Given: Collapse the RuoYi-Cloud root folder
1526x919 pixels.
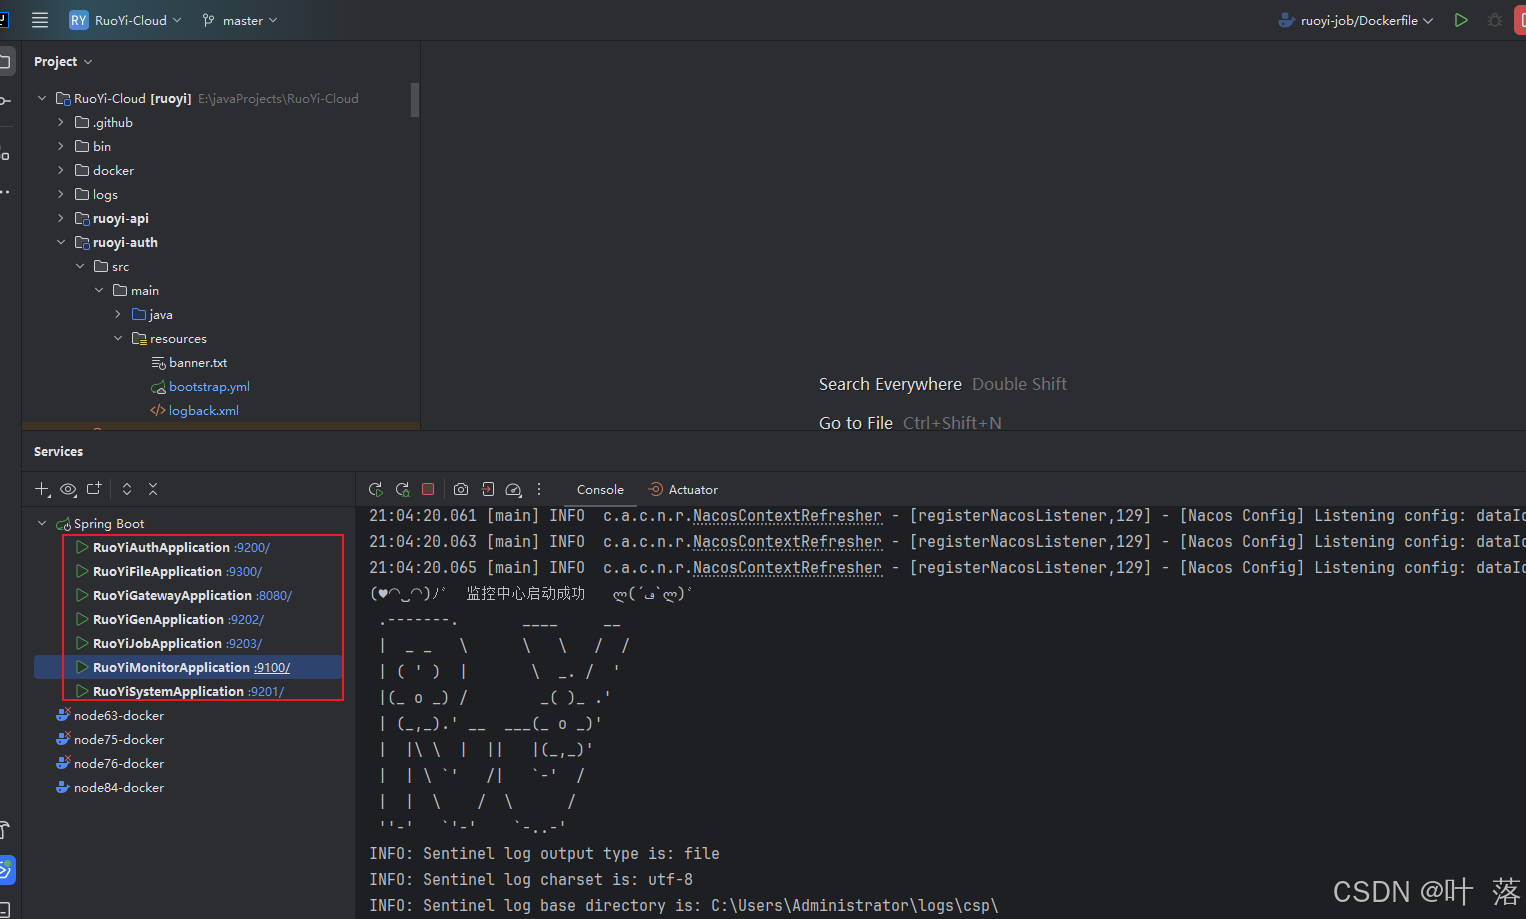Looking at the screenshot, I should coord(42,98).
